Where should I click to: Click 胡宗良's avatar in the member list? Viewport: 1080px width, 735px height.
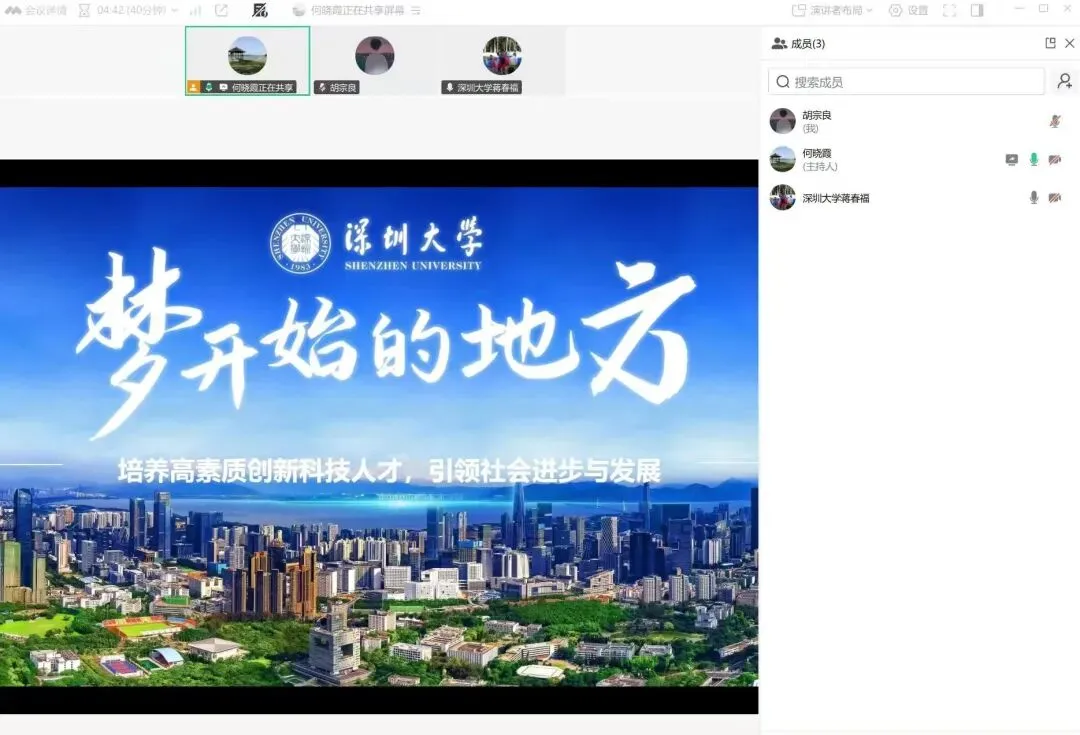[782, 121]
